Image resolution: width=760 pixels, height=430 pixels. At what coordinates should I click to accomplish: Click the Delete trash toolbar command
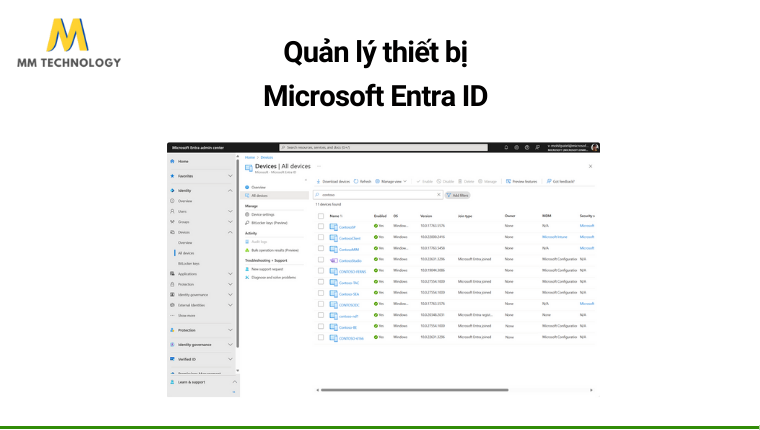click(x=466, y=181)
